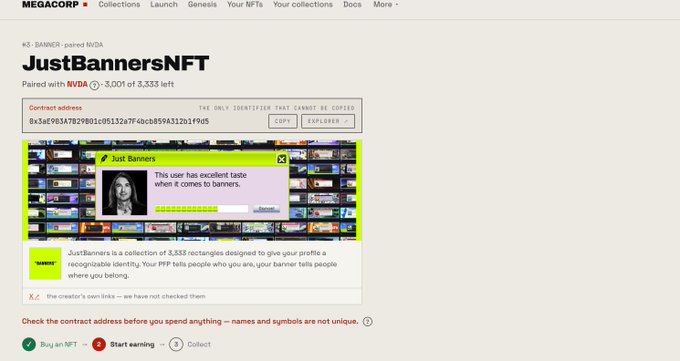Click the green checkmark Buy an NFT step
680x361 pixels.
(29, 345)
